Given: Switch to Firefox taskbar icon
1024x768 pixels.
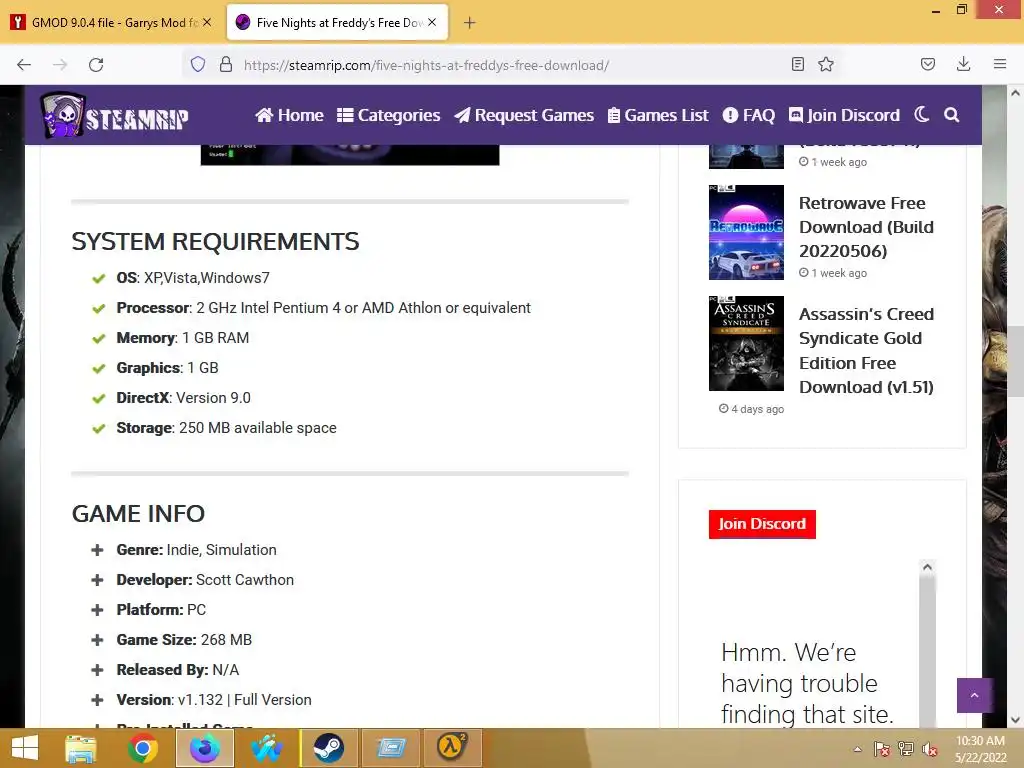Looking at the screenshot, I should [204, 748].
